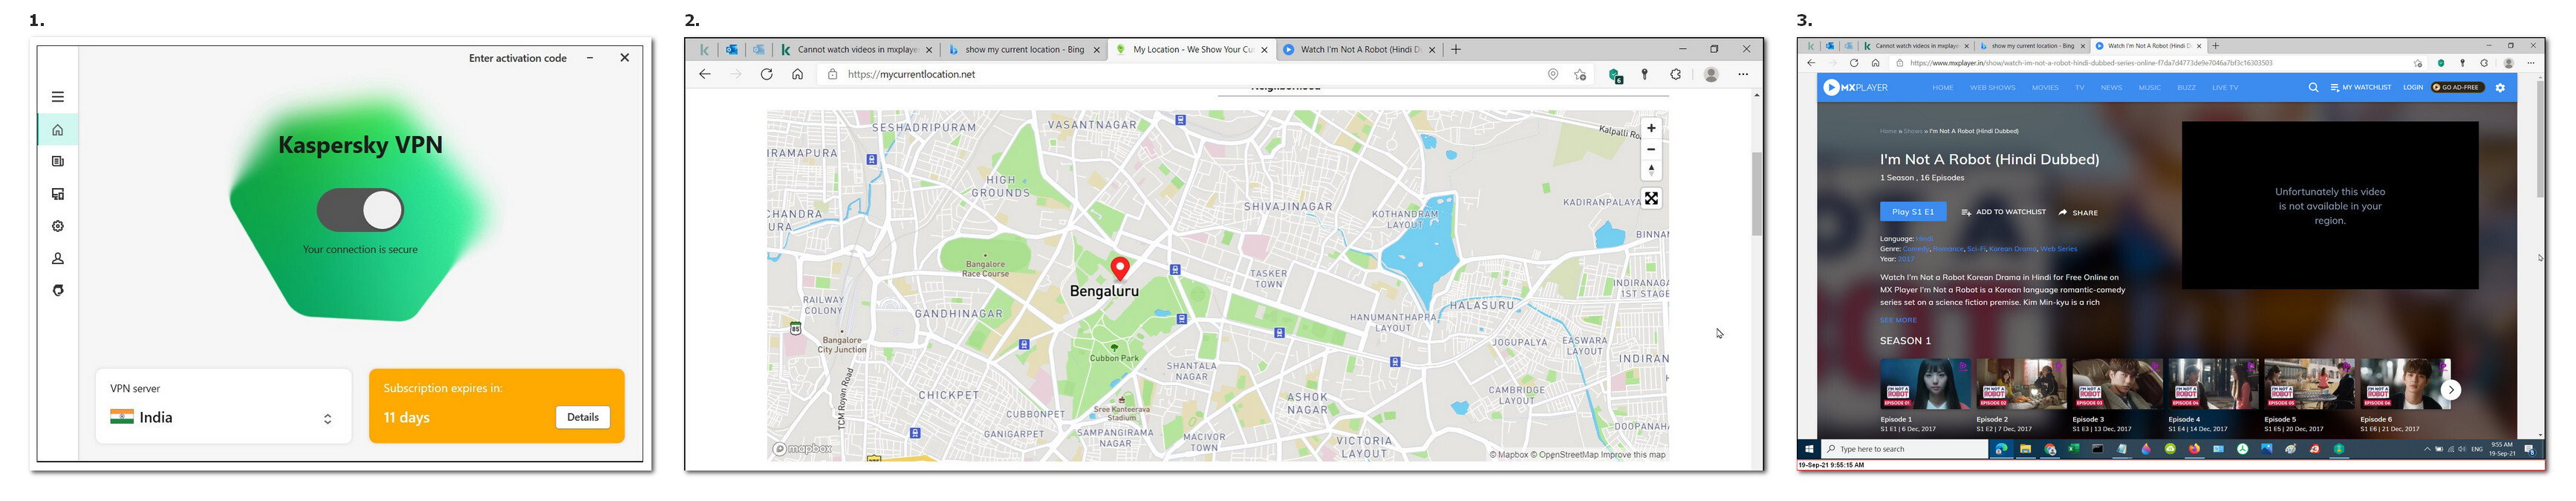Toggle the Kaspersky VPN connection switch
The image size is (2576, 501).
360,211
